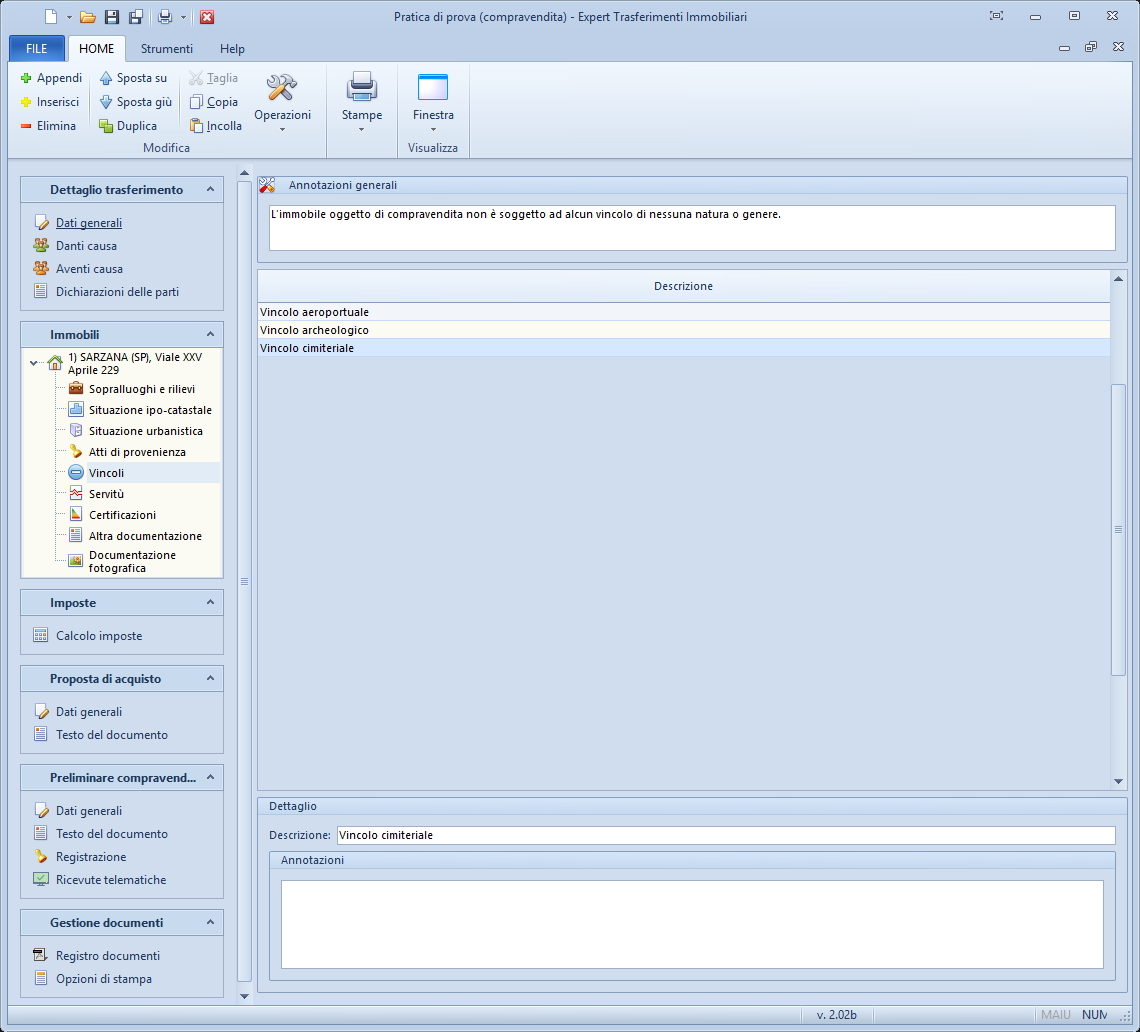Click the Incolla clipboard icon
1140x1032 pixels.
[x=197, y=126]
